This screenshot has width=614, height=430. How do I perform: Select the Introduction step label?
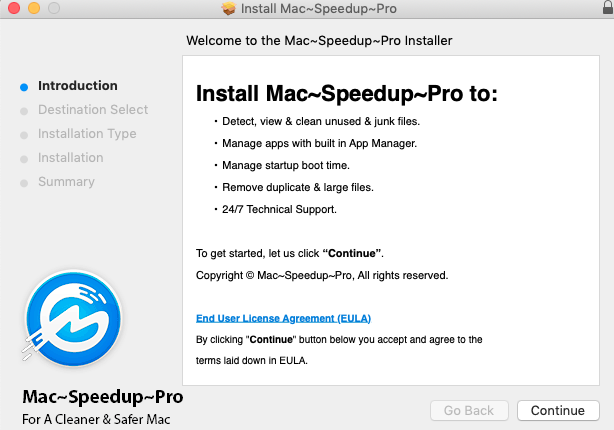click(78, 86)
